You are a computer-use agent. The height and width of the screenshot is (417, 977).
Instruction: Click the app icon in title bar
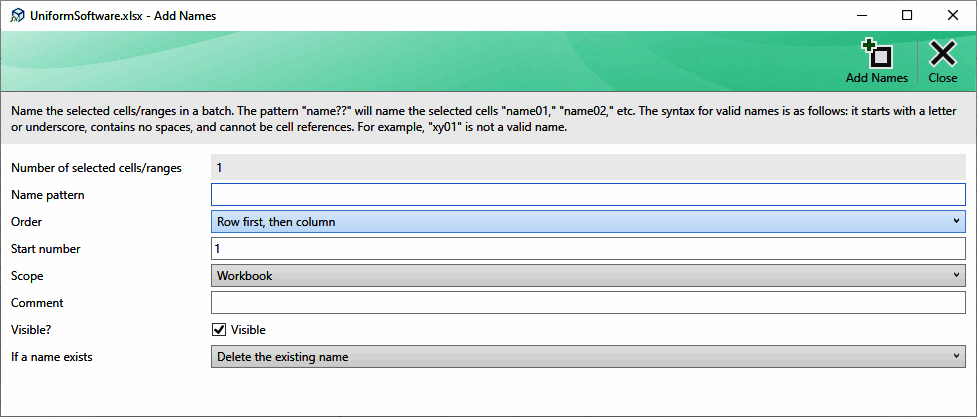click(18, 16)
